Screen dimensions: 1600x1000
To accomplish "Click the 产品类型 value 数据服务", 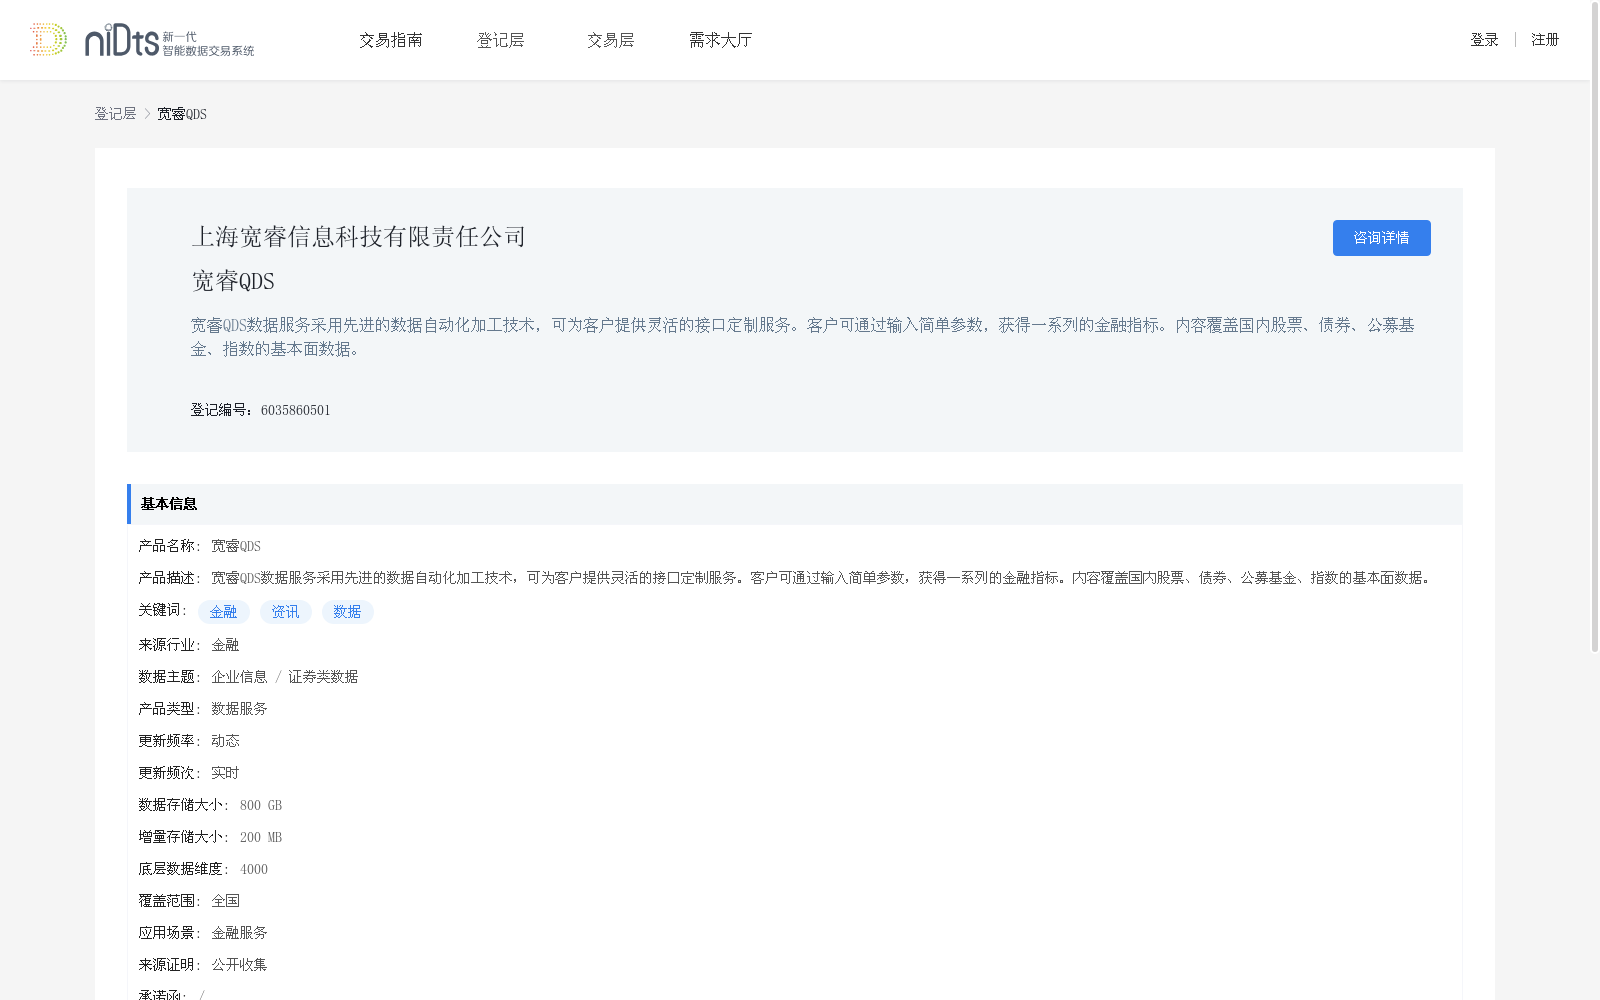I will [x=239, y=709].
